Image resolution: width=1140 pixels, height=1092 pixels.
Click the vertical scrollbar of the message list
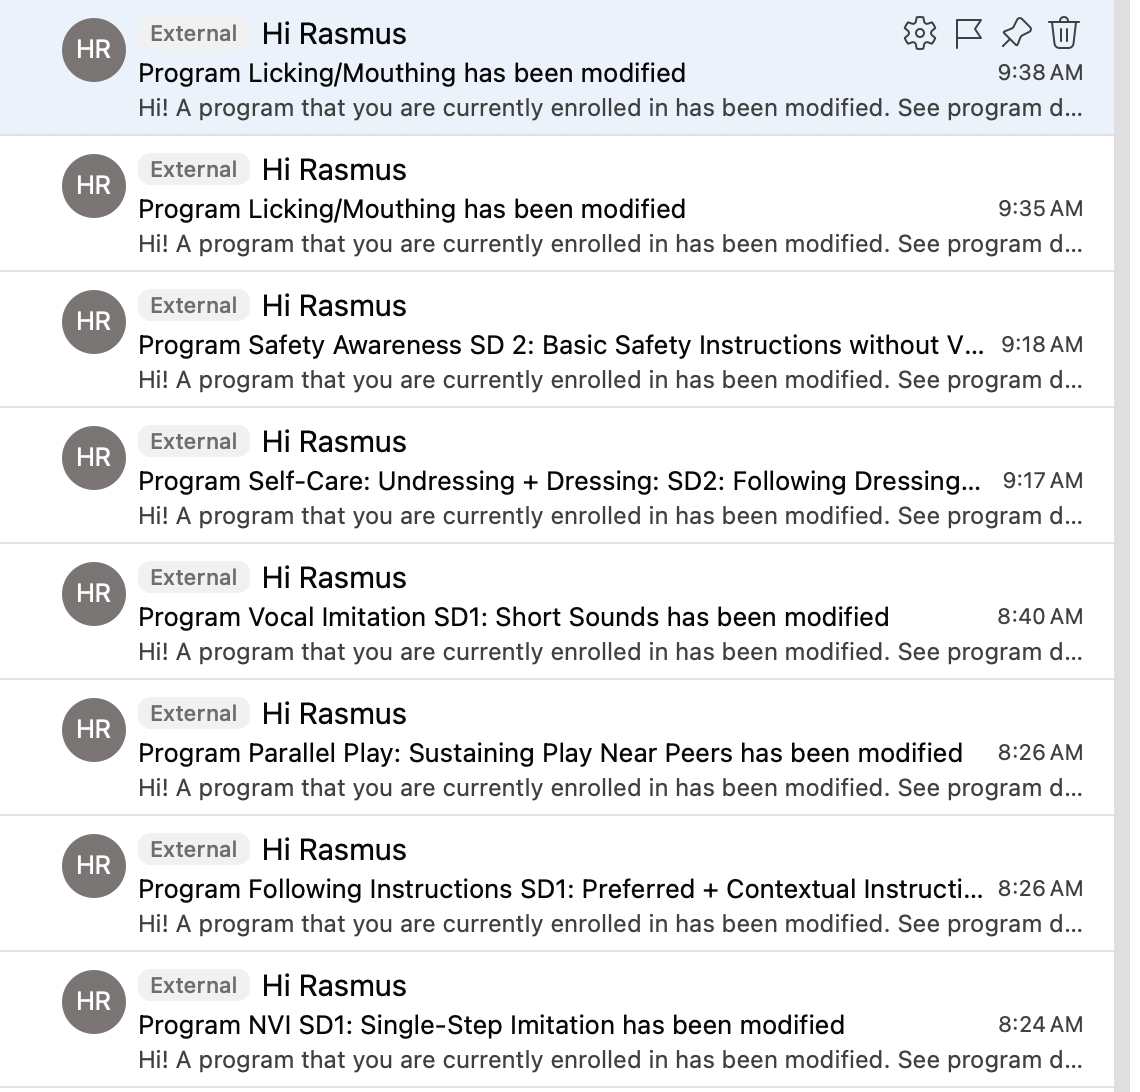tap(1123, 545)
